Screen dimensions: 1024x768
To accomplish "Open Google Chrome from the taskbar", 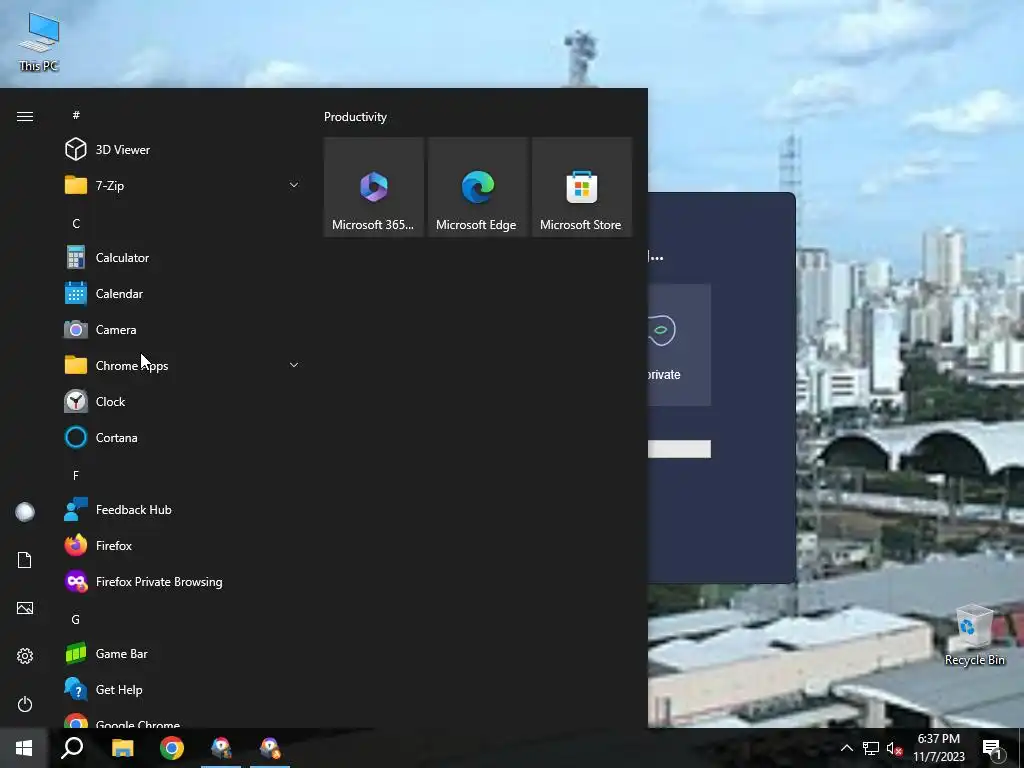I will (172, 748).
